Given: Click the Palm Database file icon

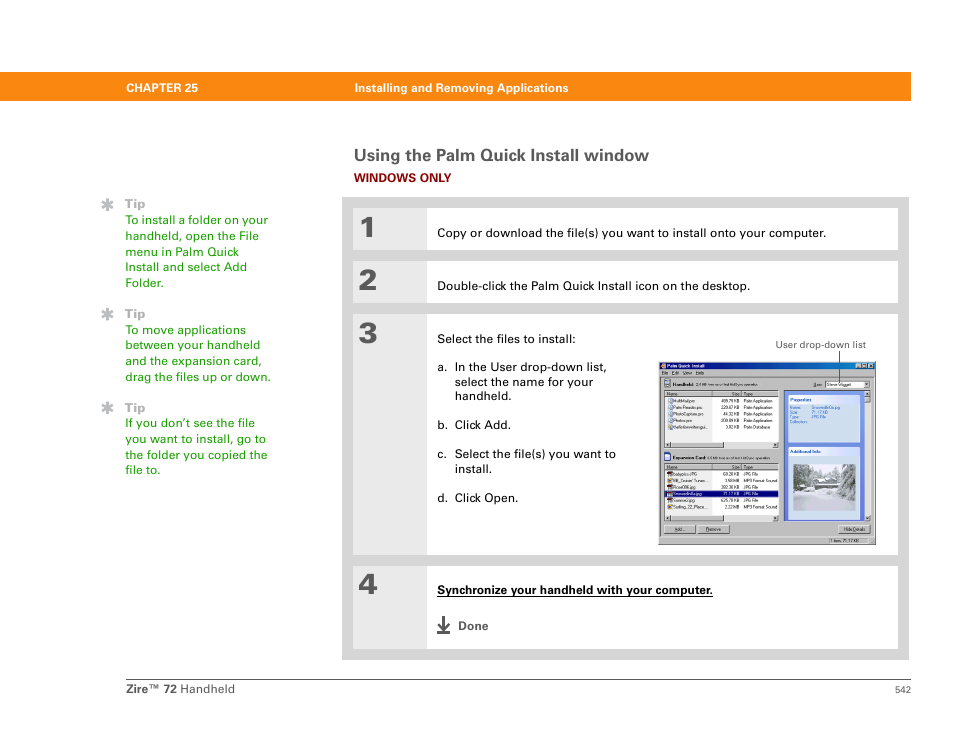Looking at the screenshot, I should click(671, 427).
